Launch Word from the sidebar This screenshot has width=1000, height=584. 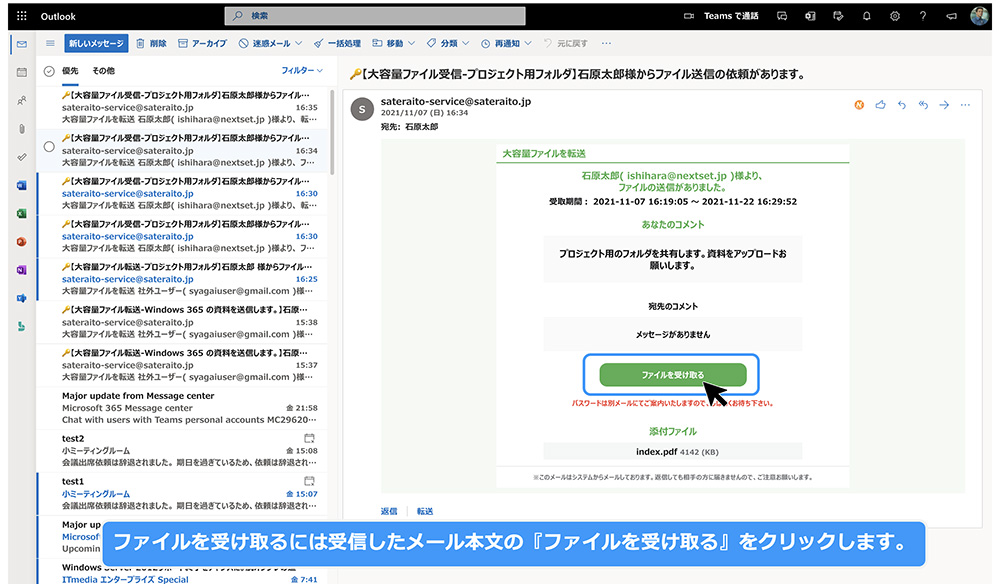pyautogui.click(x=22, y=186)
